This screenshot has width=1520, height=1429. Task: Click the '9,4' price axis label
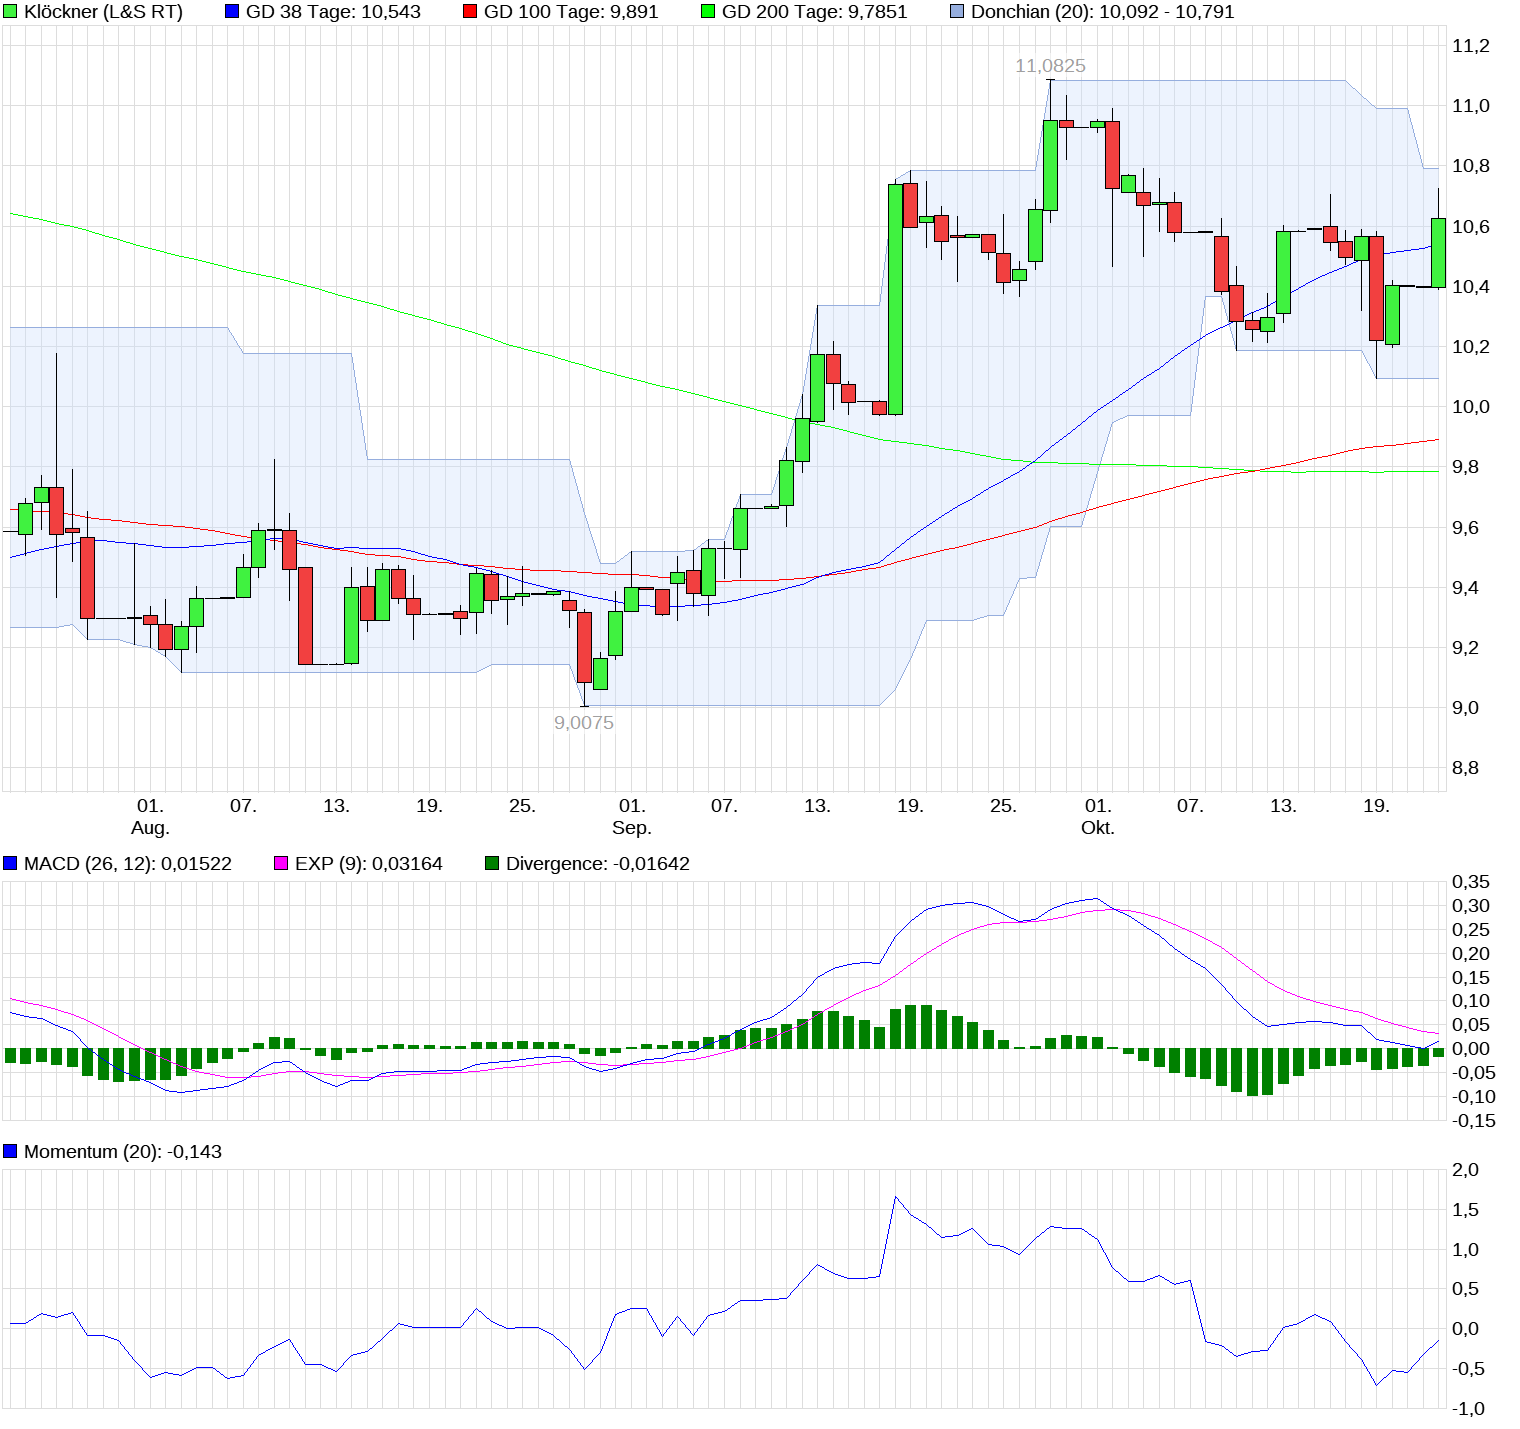tap(1465, 588)
